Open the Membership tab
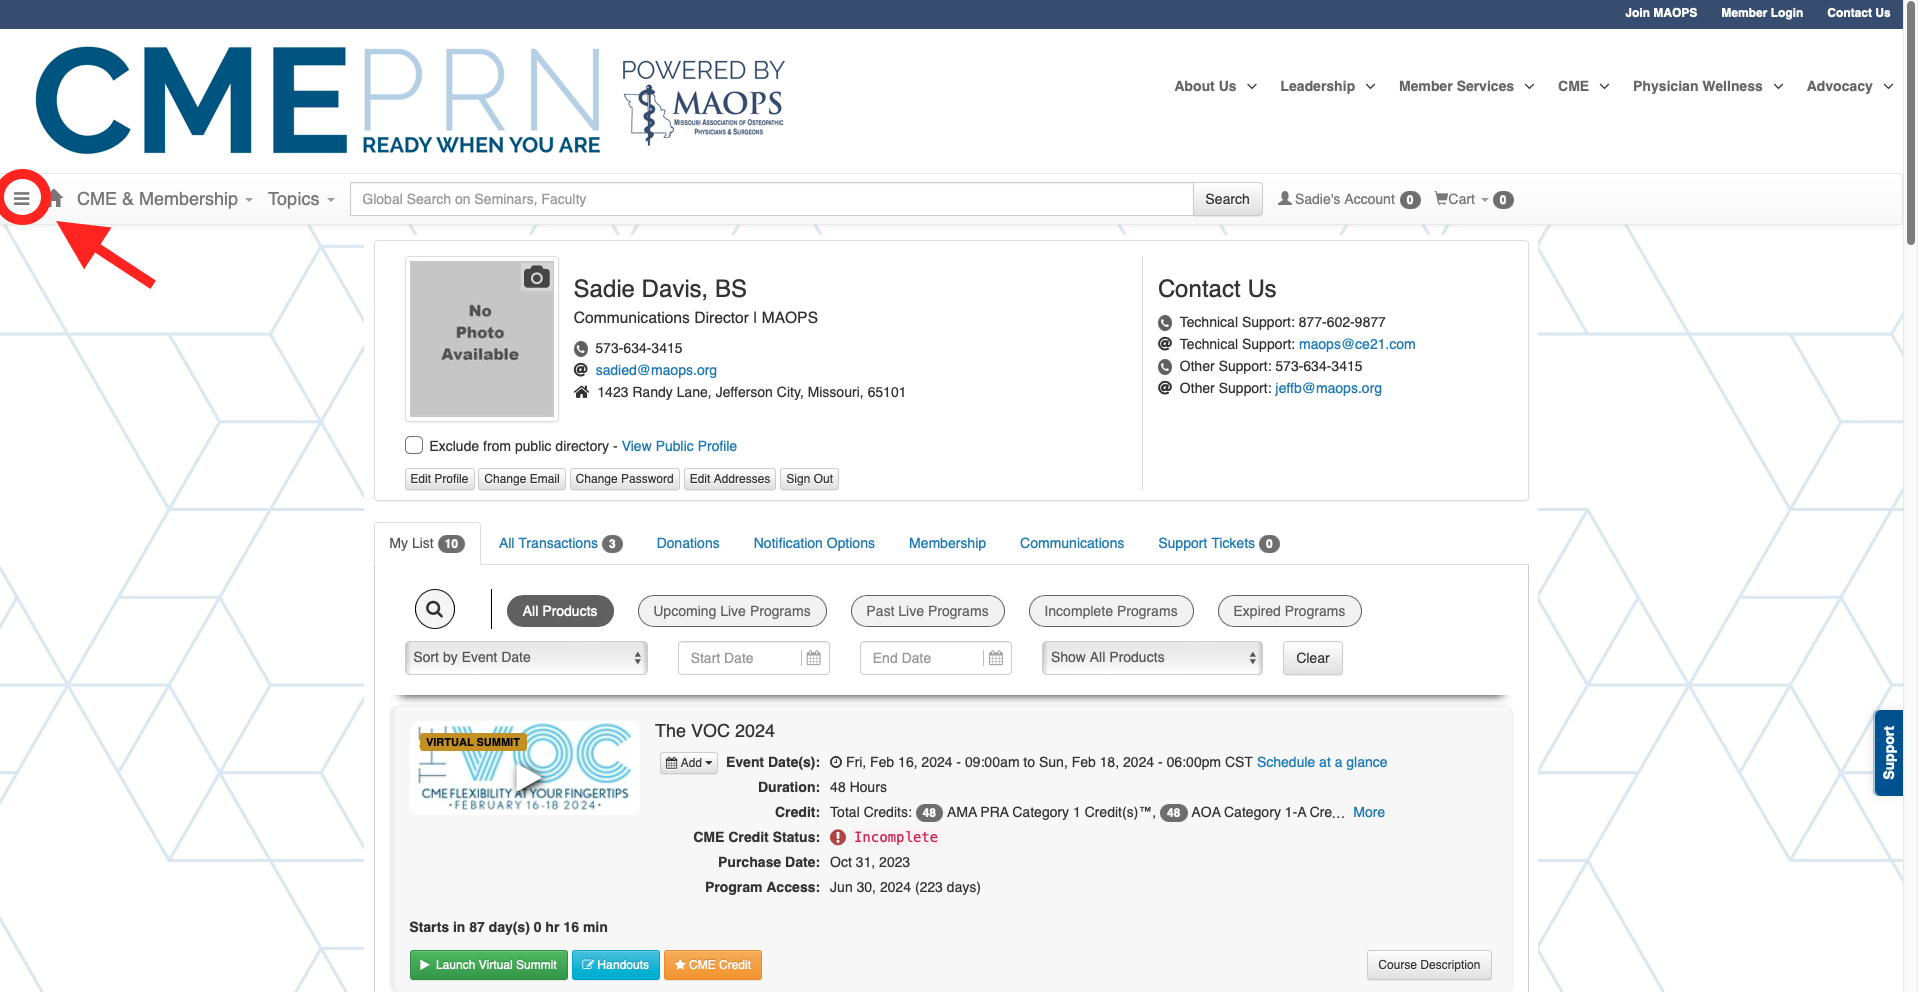Viewport: 1918px width, 992px height. tap(947, 543)
